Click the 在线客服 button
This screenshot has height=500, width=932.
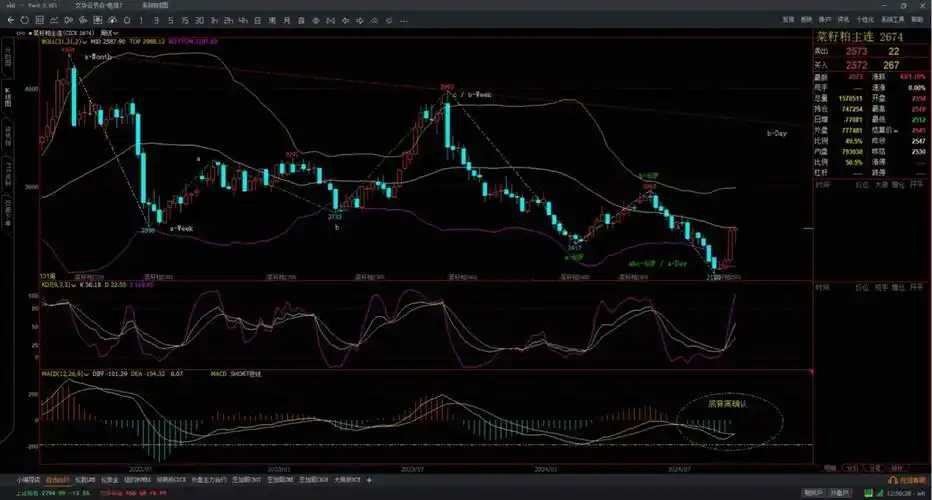pos(901,480)
